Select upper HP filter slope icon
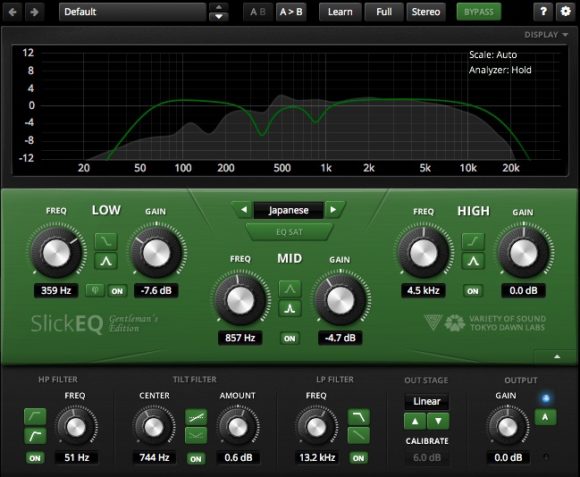Image resolution: width=580 pixels, height=477 pixels. click(35, 416)
